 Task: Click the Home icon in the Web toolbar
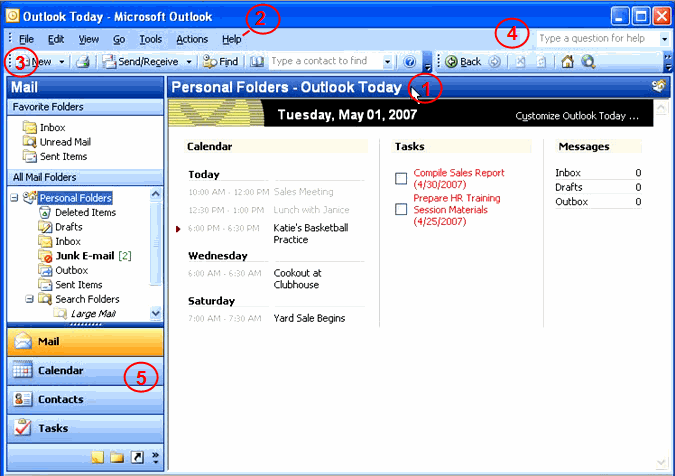[567, 62]
